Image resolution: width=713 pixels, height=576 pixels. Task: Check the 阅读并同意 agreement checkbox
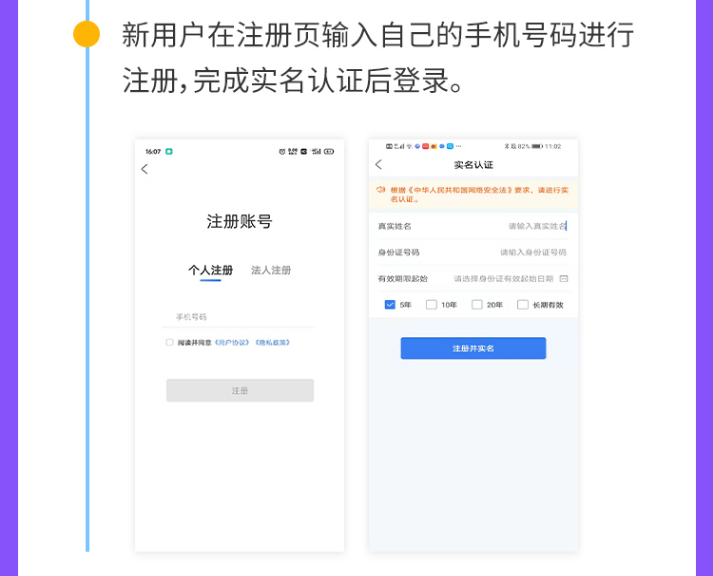(170, 342)
